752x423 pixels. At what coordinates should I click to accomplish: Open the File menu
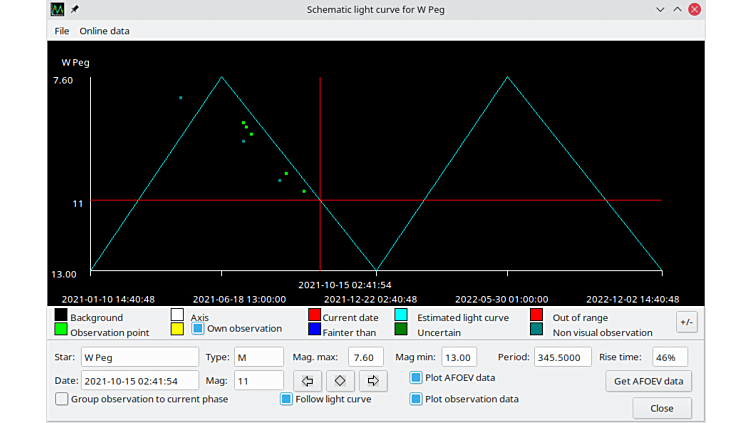[62, 31]
